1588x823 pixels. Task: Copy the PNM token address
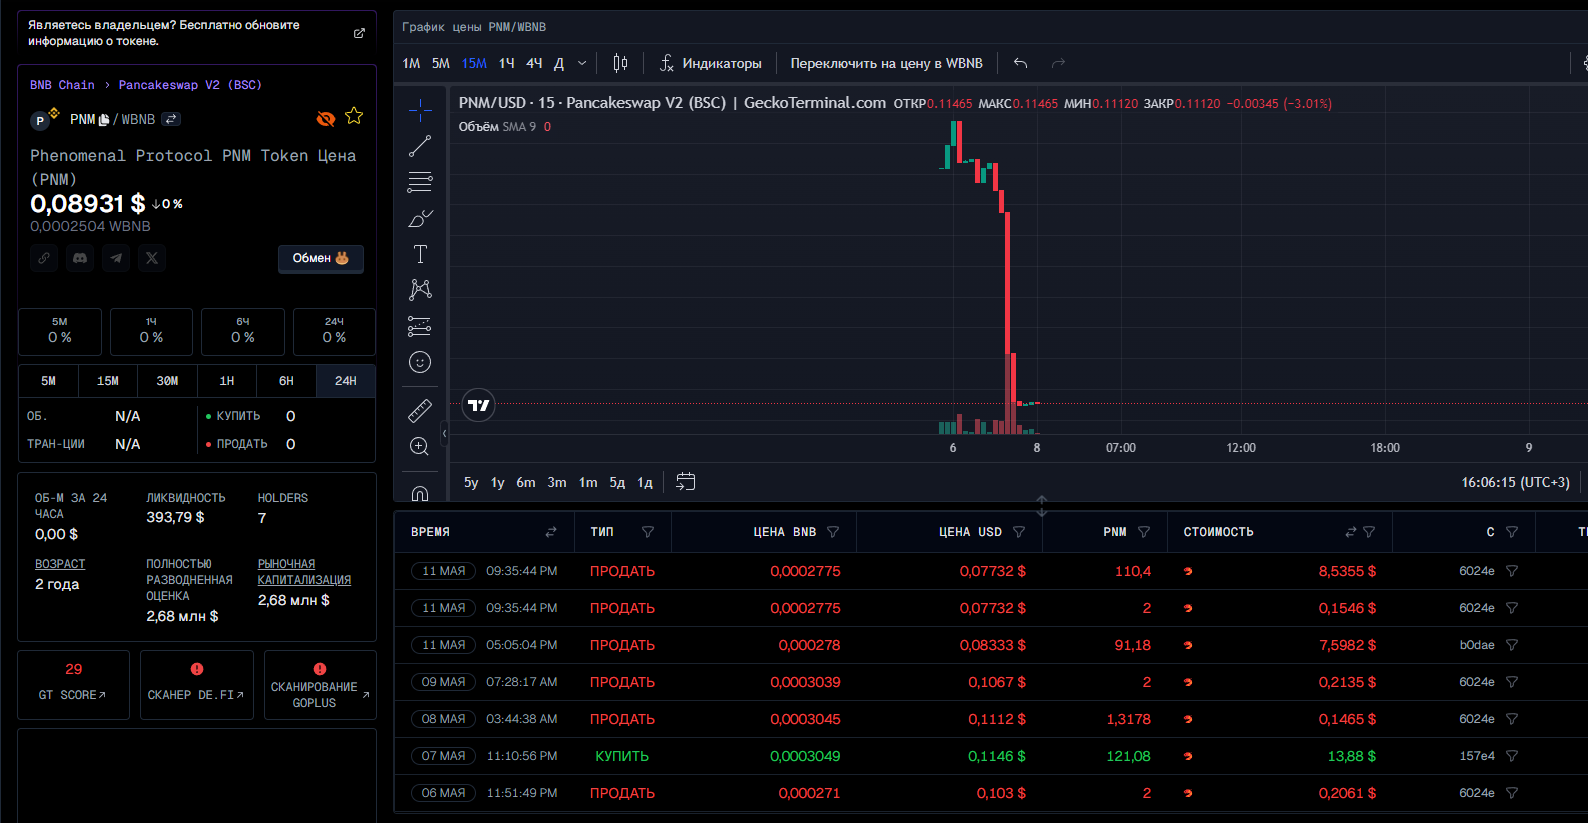[104, 119]
